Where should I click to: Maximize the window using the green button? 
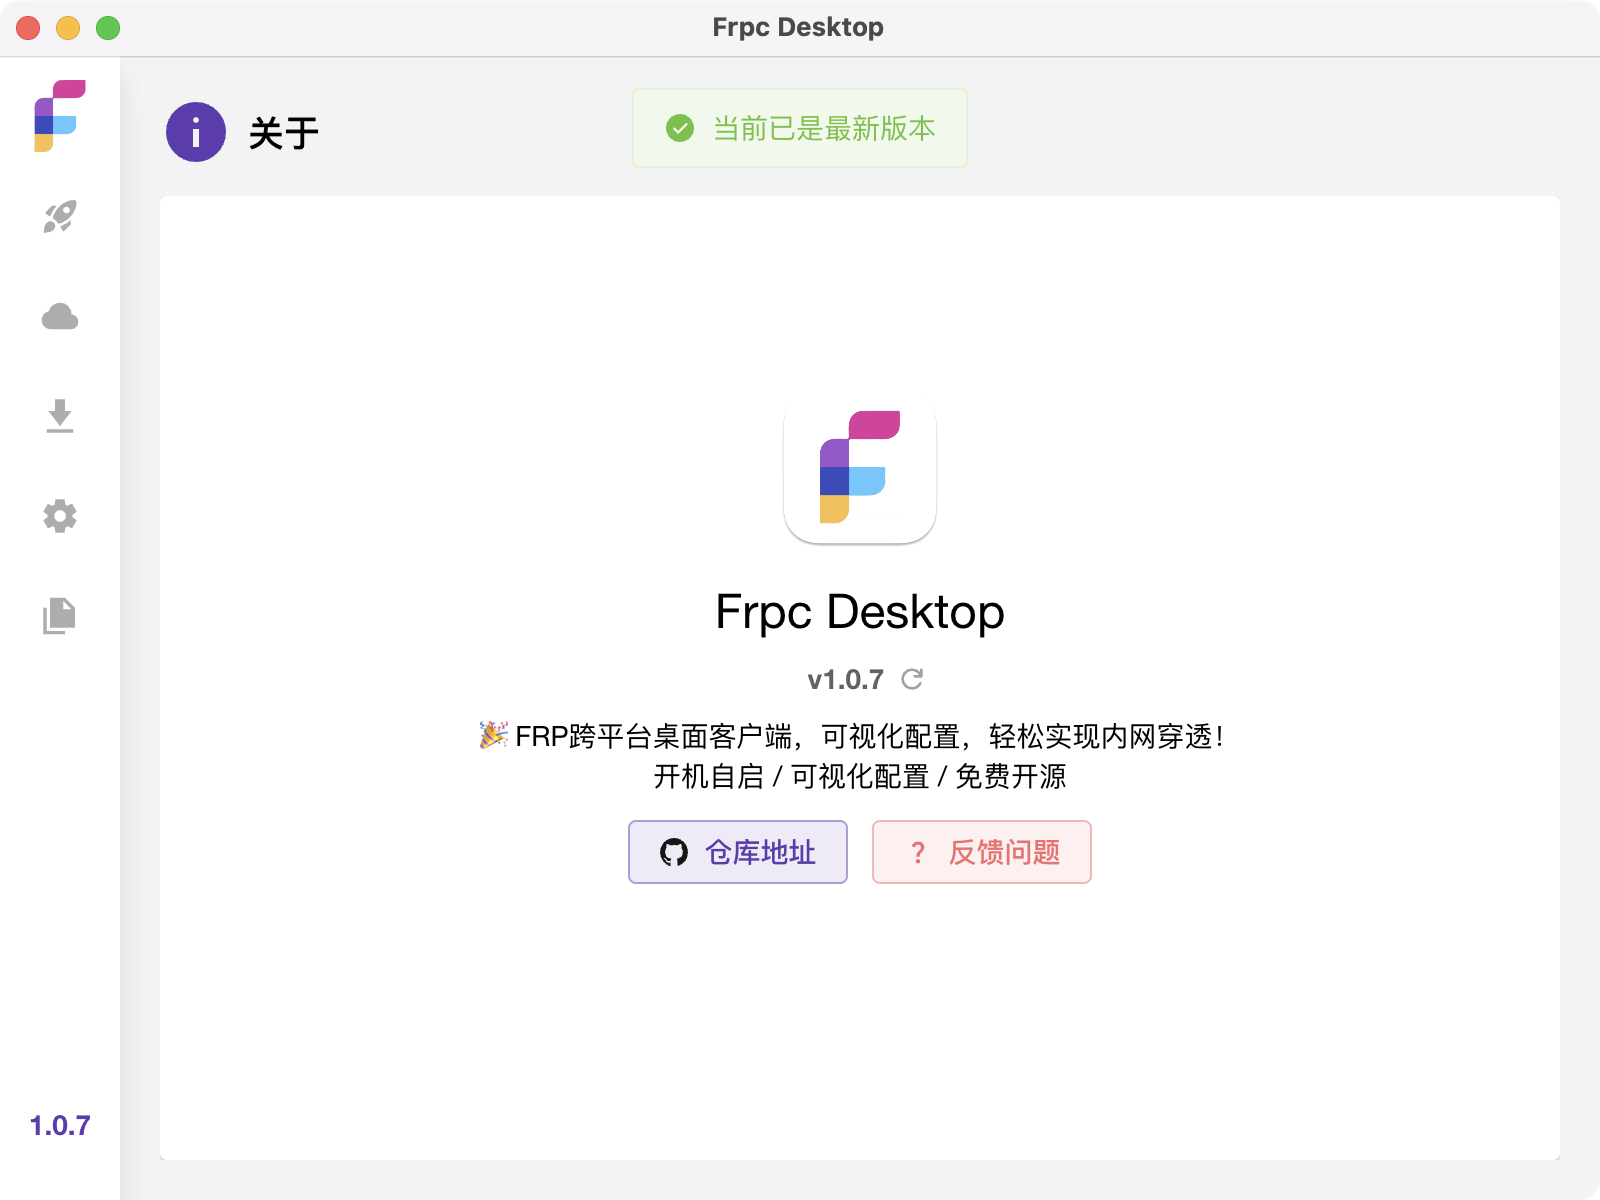tap(108, 28)
